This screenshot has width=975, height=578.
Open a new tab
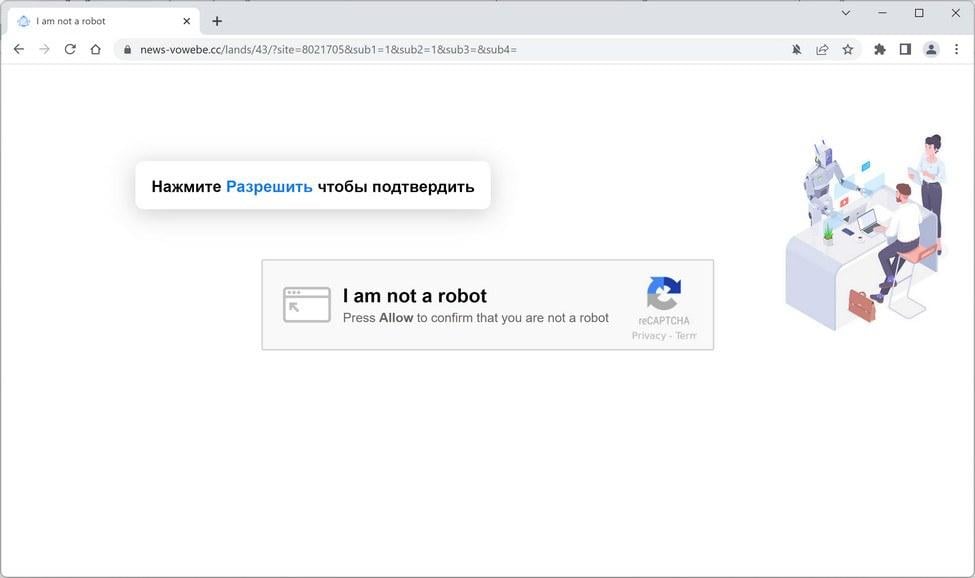click(216, 21)
